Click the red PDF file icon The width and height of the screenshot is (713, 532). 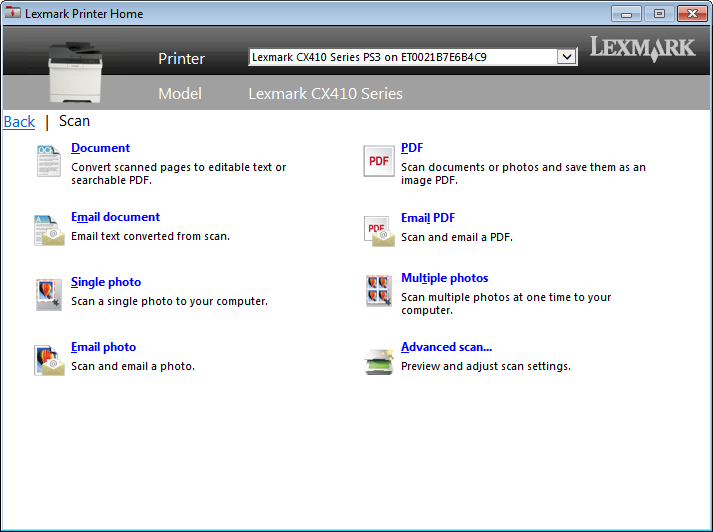379,161
